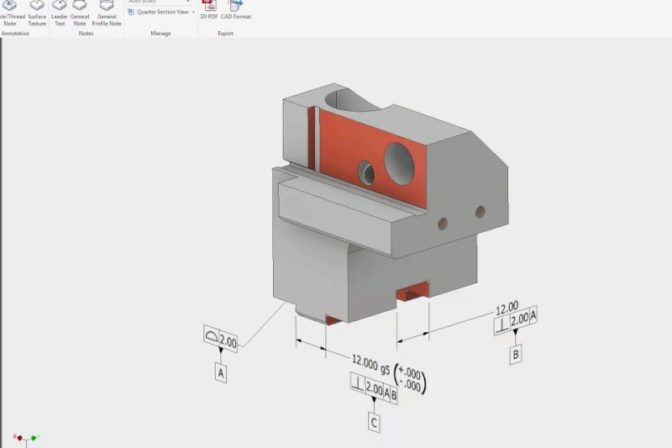Image resolution: width=672 pixels, height=448 pixels.
Task: Select the datum B label box
Action: [516, 354]
